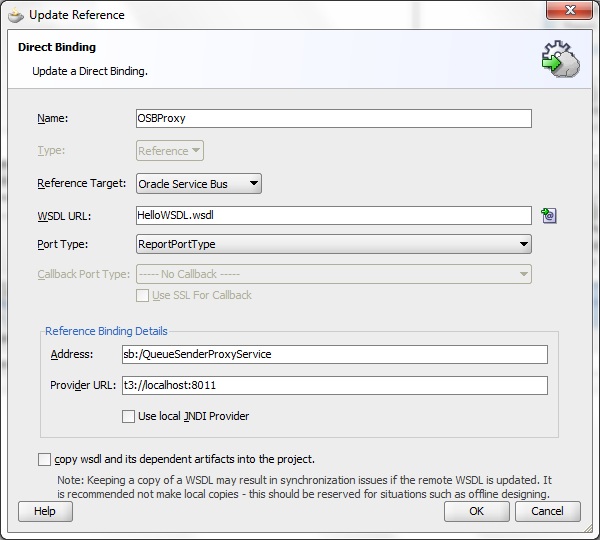Edit the Provider URL t3://localhost:8011 field
Screen dimensions: 600x540
click(335, 385)
